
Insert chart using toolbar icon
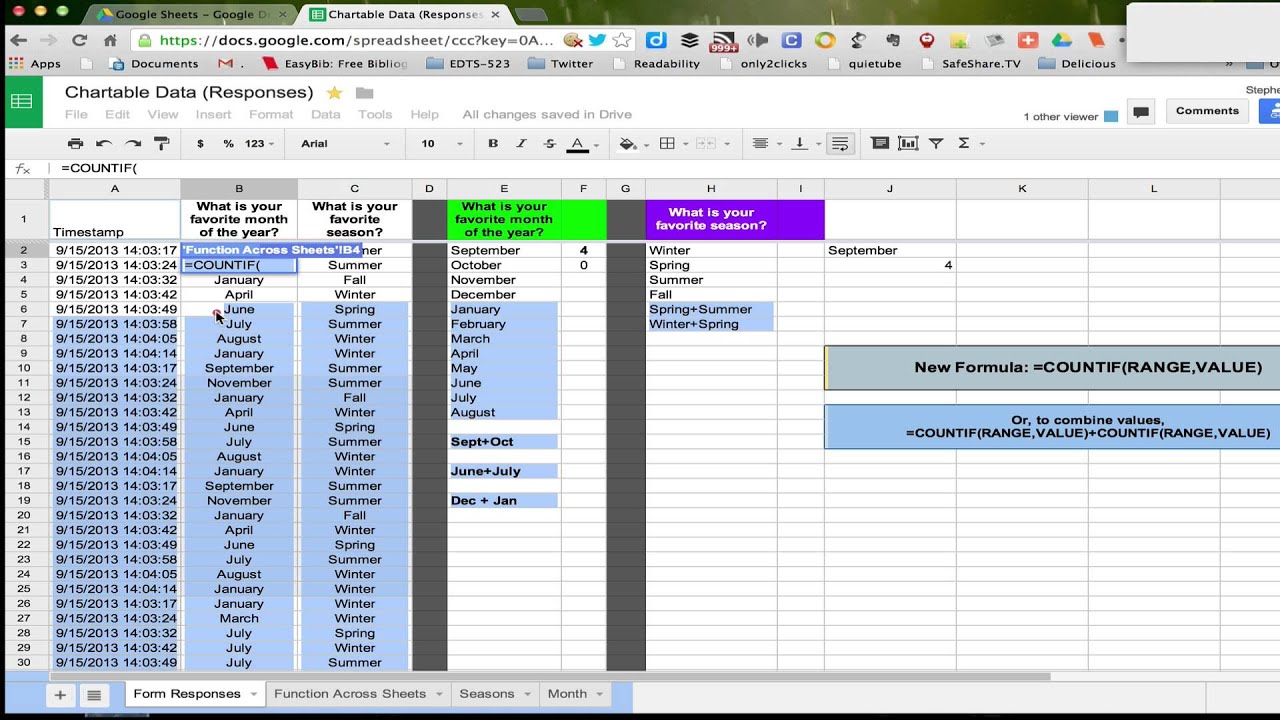click(908, 144)
